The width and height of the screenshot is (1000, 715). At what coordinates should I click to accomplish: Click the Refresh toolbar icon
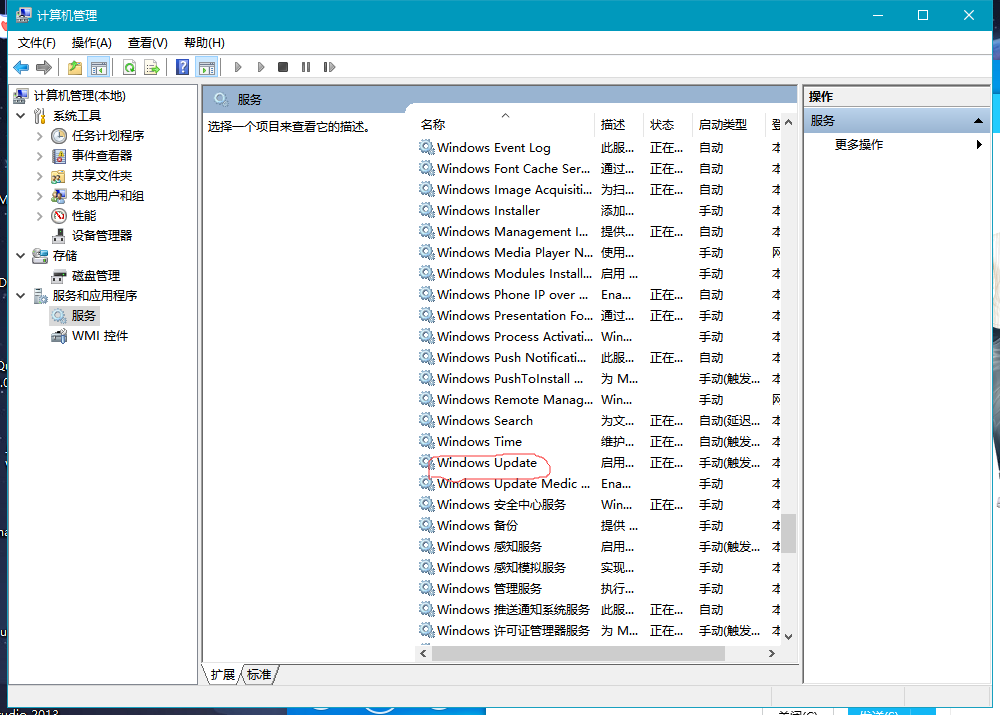129,67
